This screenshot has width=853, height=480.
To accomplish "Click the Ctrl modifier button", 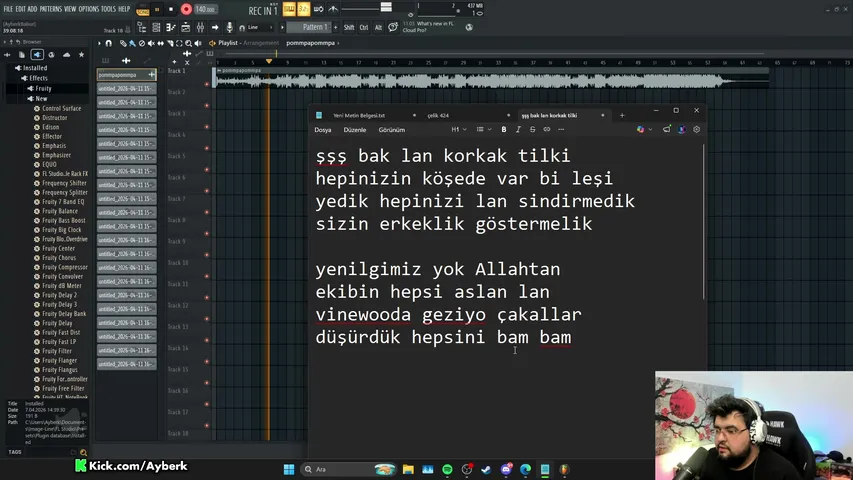I will point(364,27).
